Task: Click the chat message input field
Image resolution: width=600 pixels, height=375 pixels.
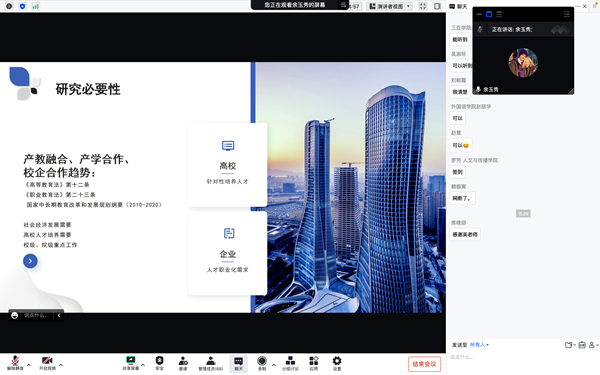Action: [523, 357]
